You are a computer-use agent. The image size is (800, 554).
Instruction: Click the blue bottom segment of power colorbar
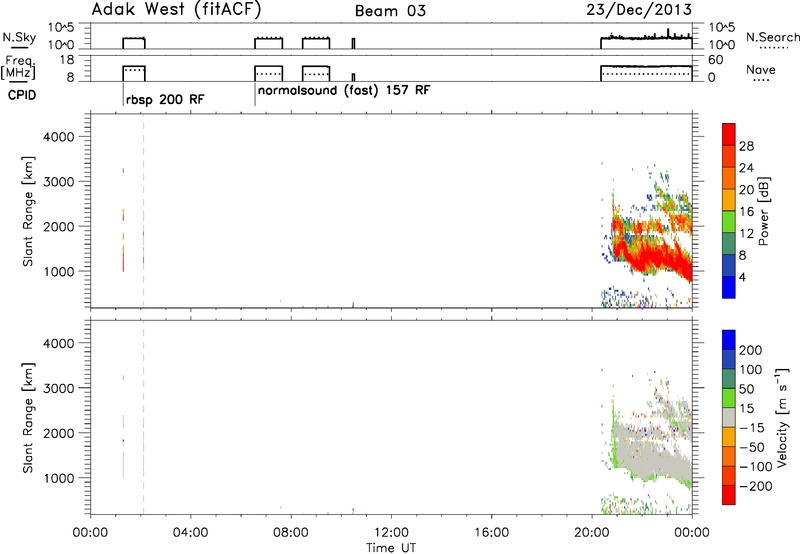tap(729, 287)
